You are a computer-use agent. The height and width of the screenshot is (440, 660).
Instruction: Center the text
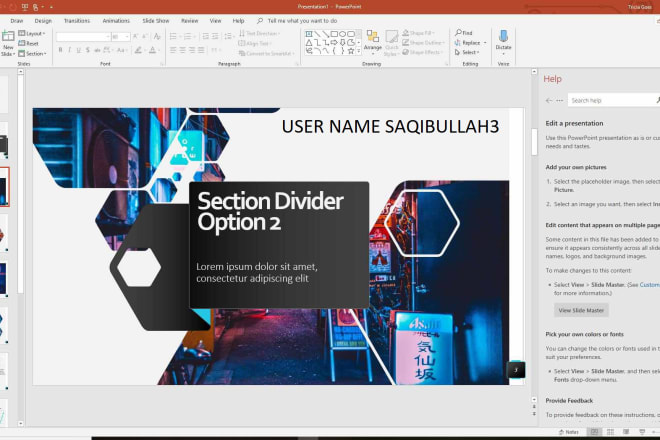tap(182, 50)
